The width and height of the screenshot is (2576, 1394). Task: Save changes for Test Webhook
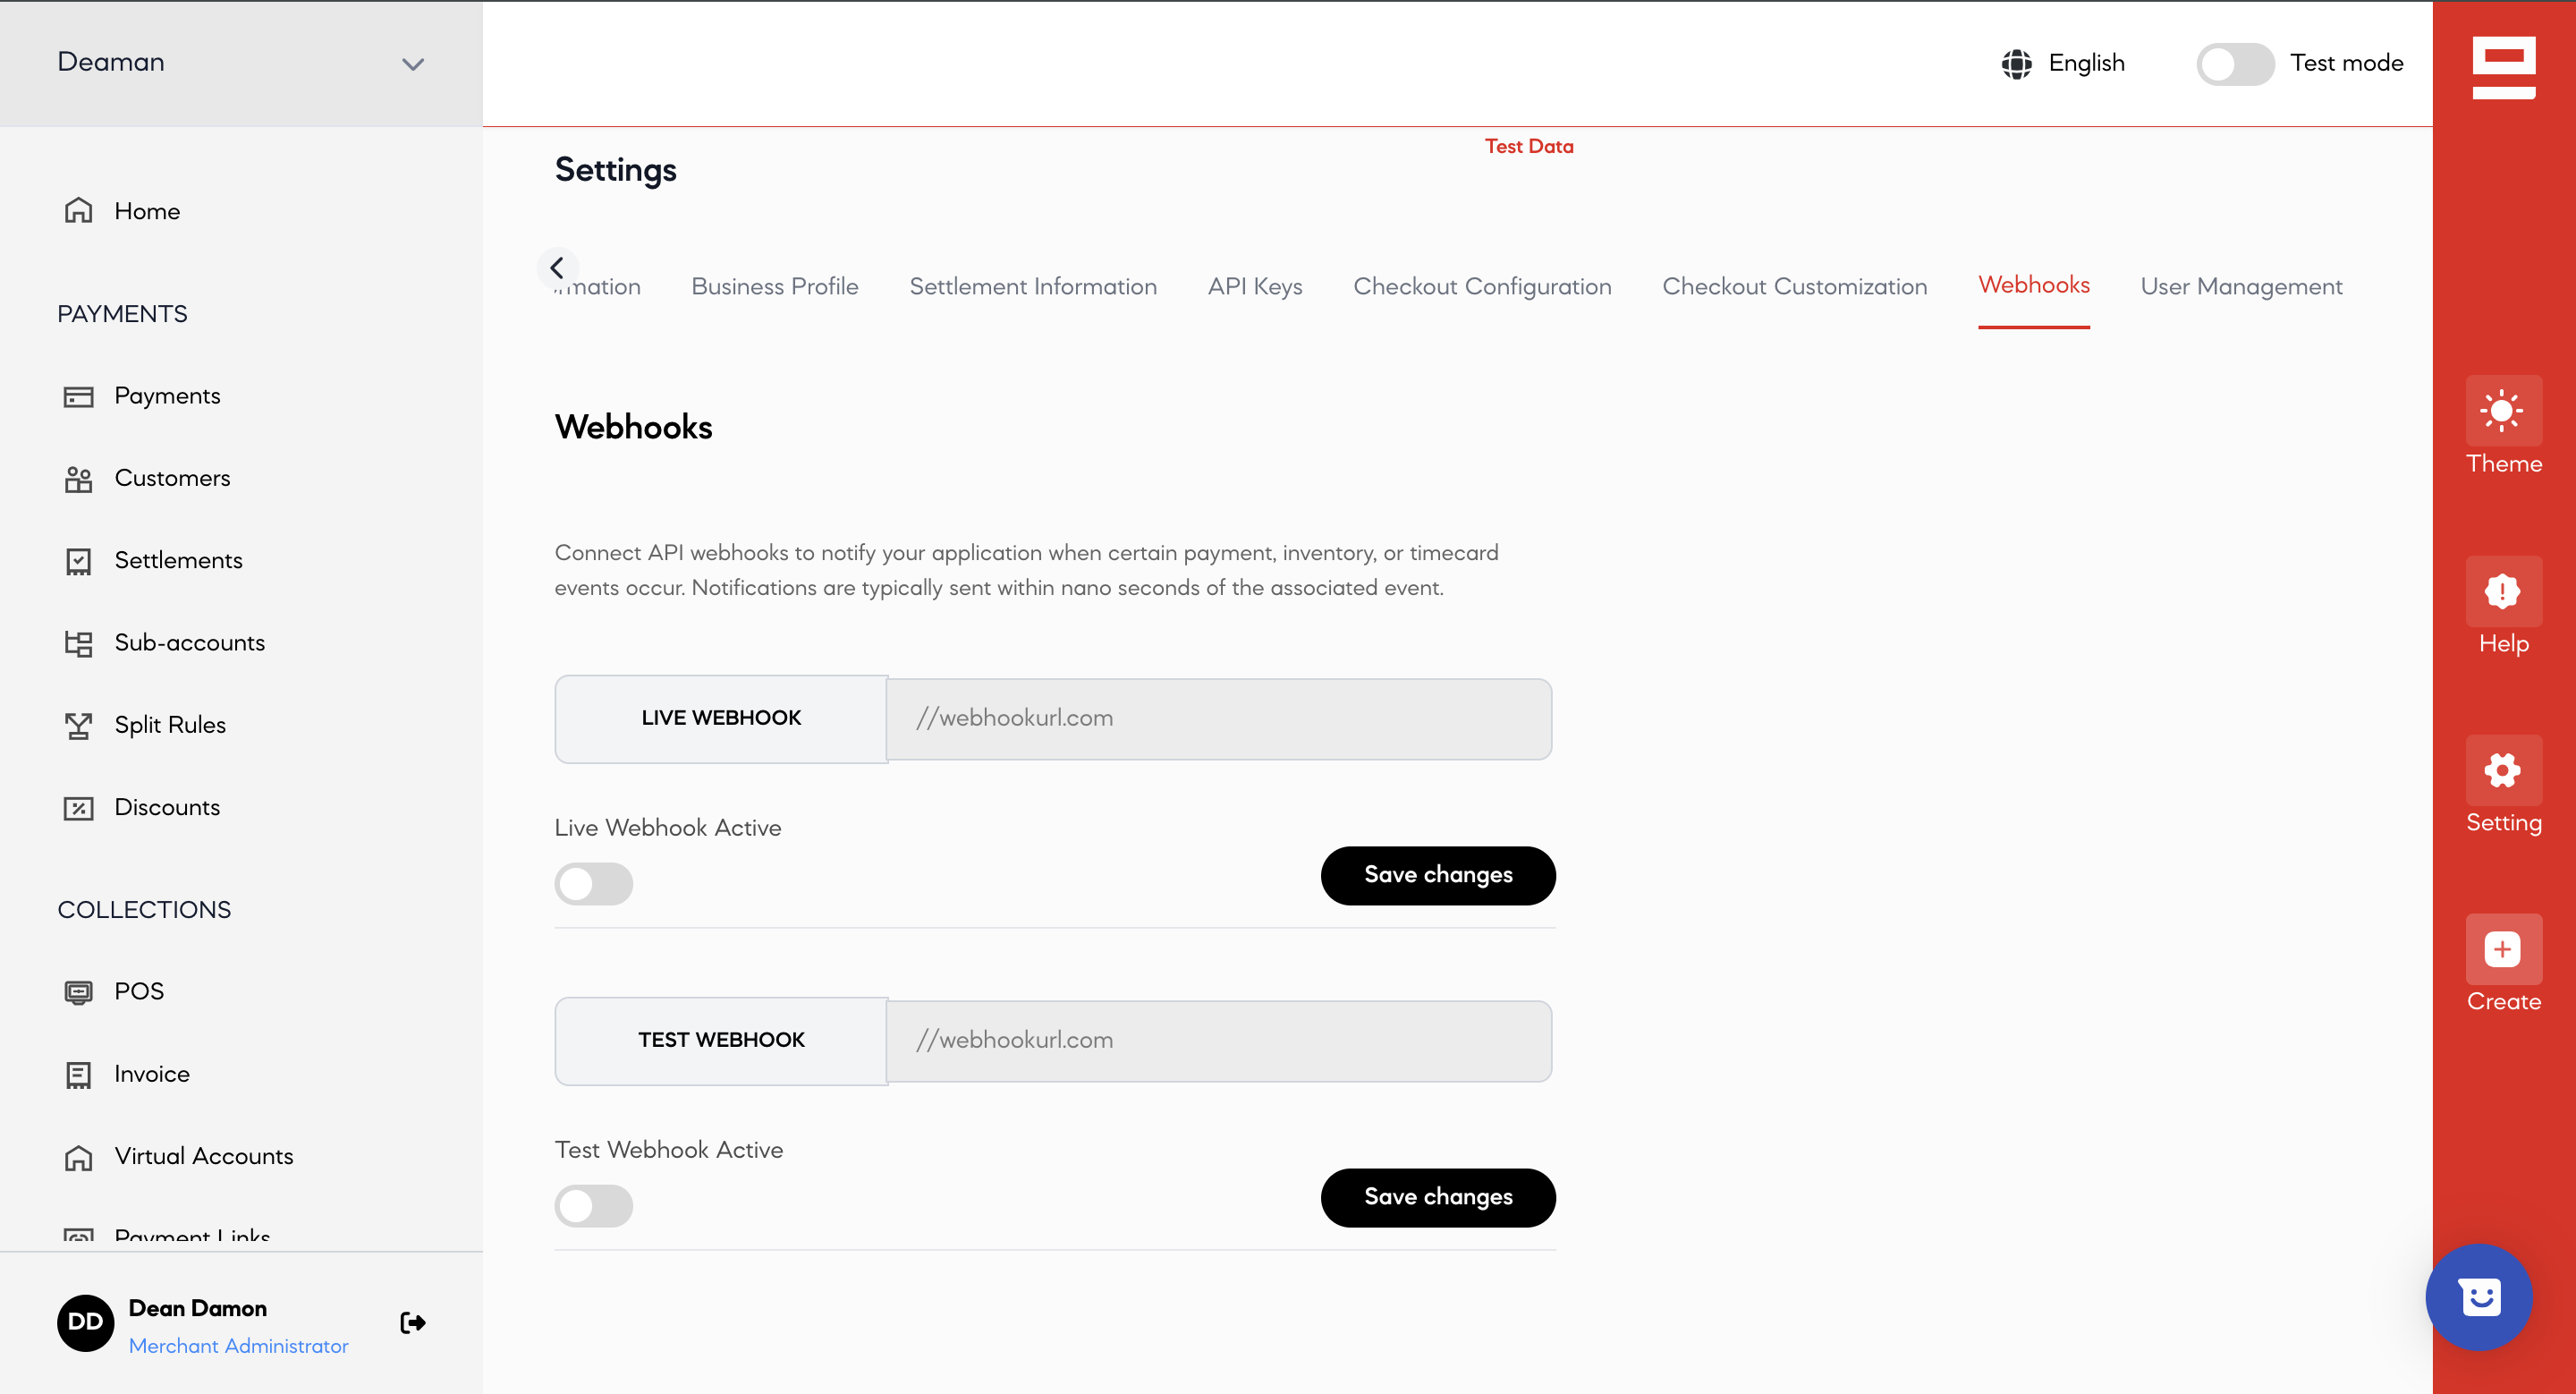(x=1438, y=1198)
